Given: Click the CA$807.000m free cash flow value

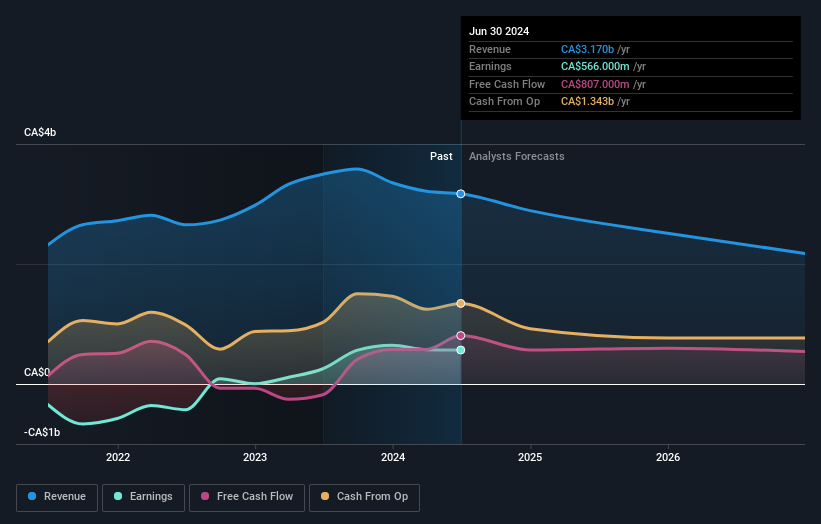Looking at the screenshot, I should click(x=595, y=84).
